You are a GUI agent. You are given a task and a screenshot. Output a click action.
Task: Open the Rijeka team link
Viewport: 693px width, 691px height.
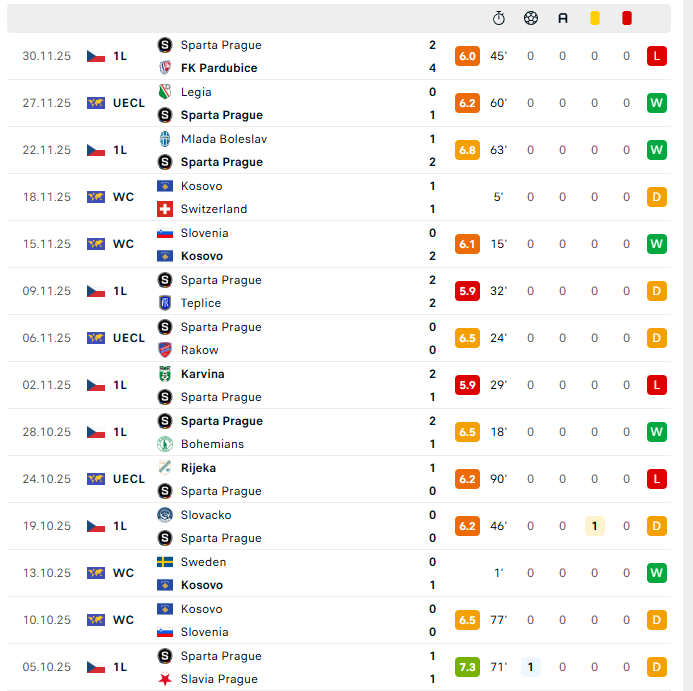198,468
